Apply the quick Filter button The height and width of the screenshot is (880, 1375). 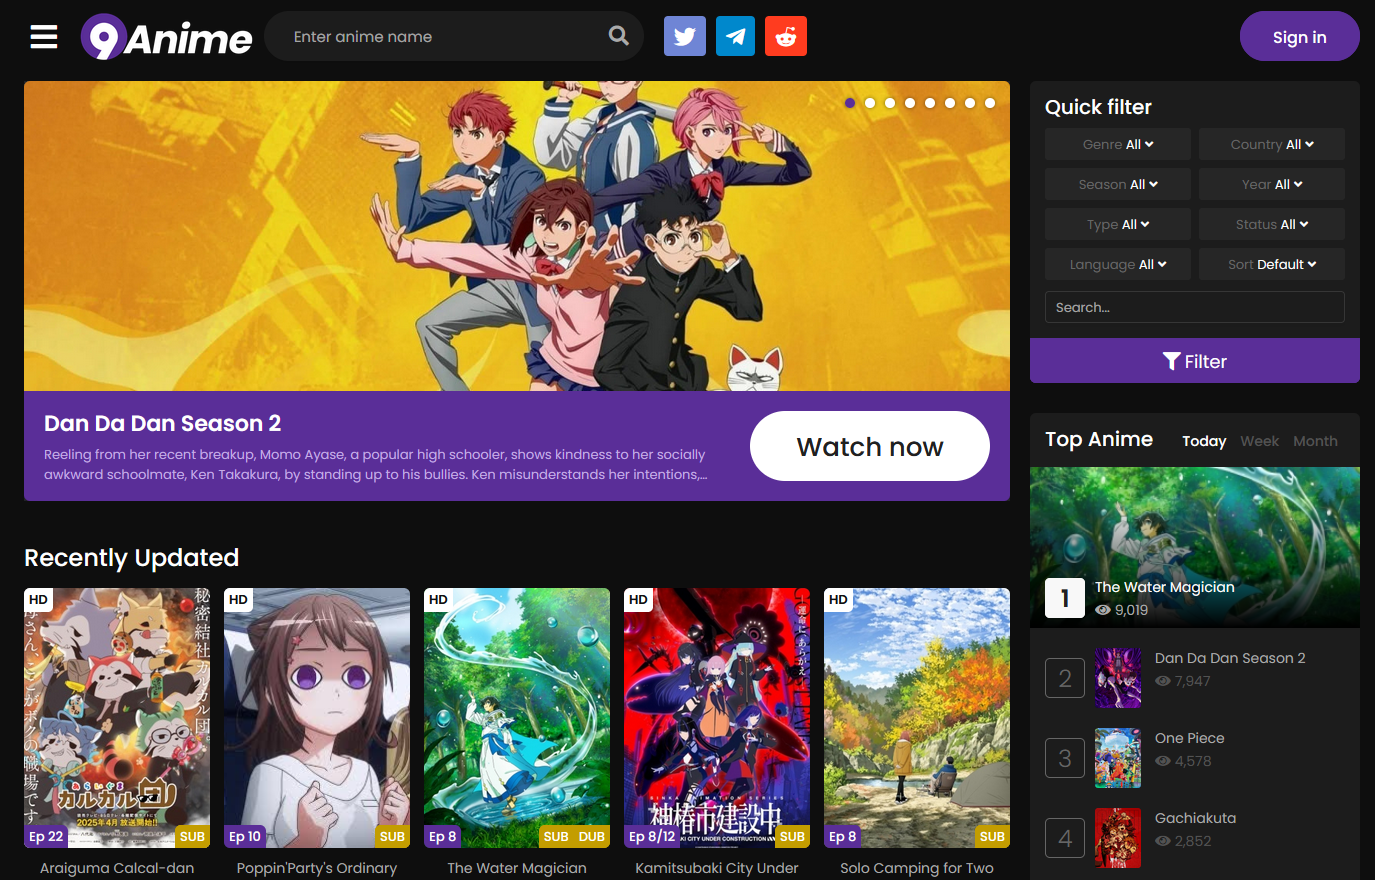coord(1195,361)
